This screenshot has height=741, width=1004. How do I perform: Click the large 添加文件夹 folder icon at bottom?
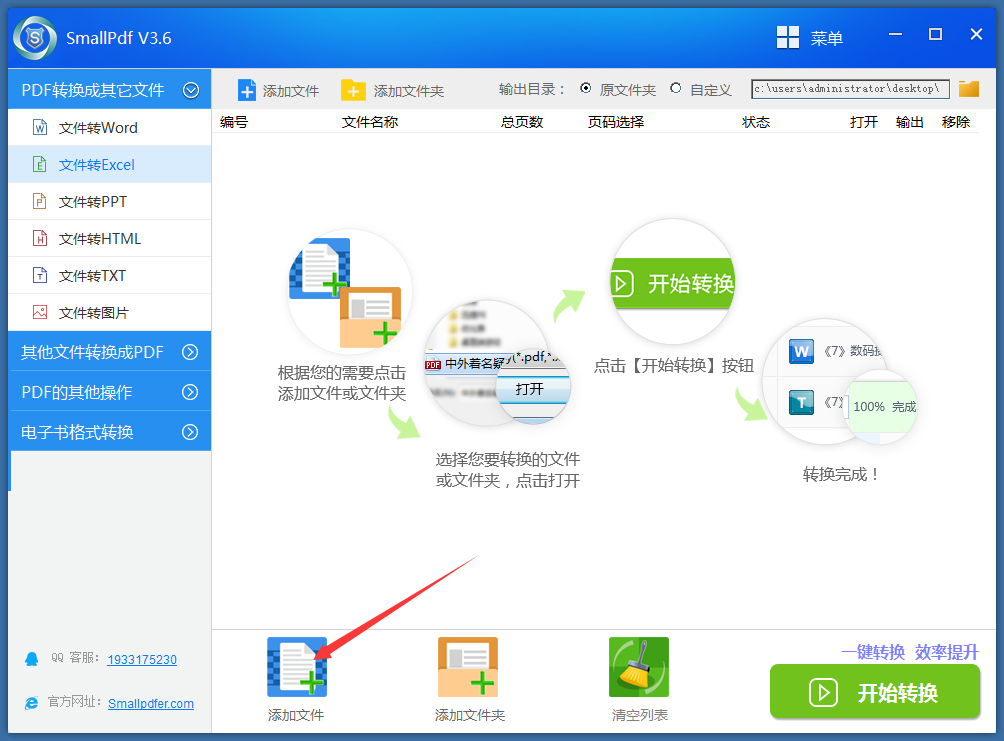pyautogui.click(x=468, y=667)
